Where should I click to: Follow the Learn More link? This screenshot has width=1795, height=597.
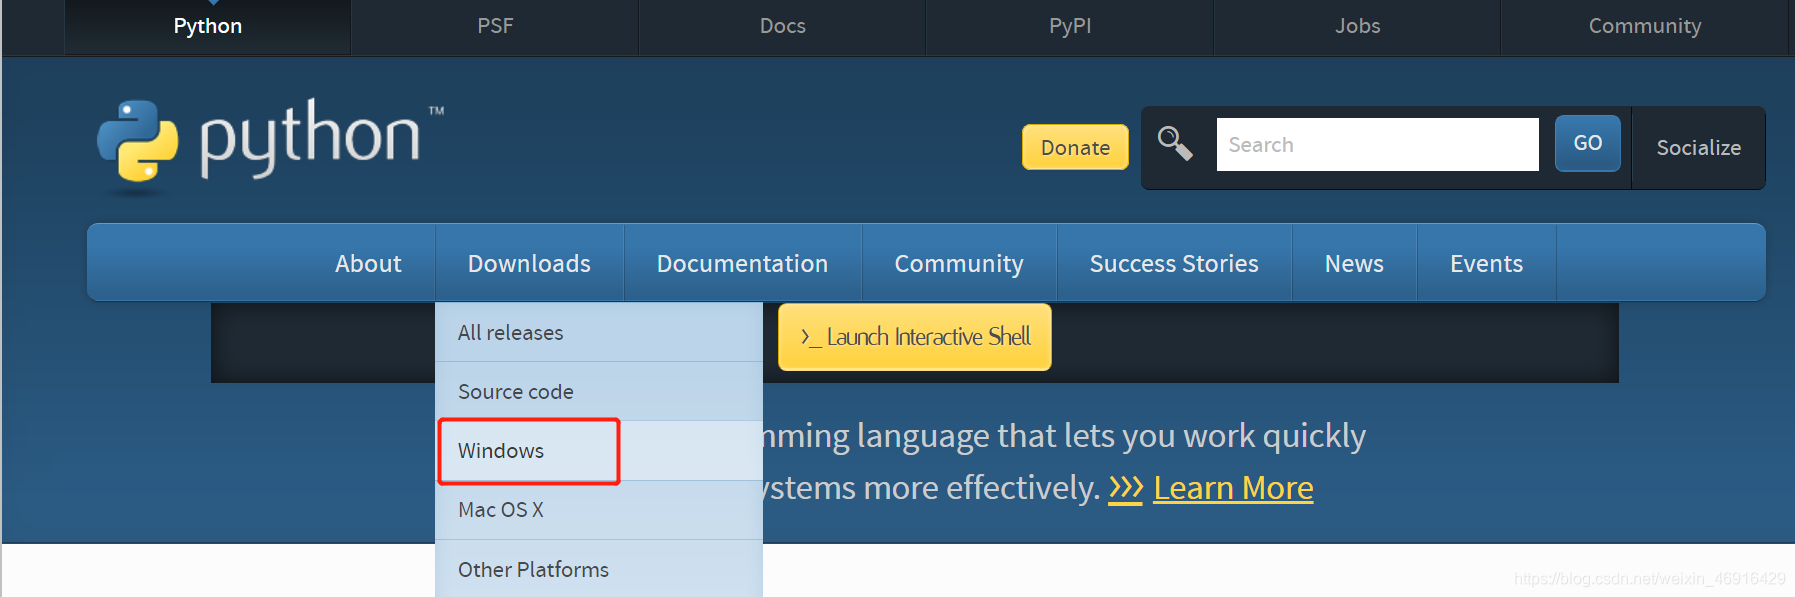1233,488
